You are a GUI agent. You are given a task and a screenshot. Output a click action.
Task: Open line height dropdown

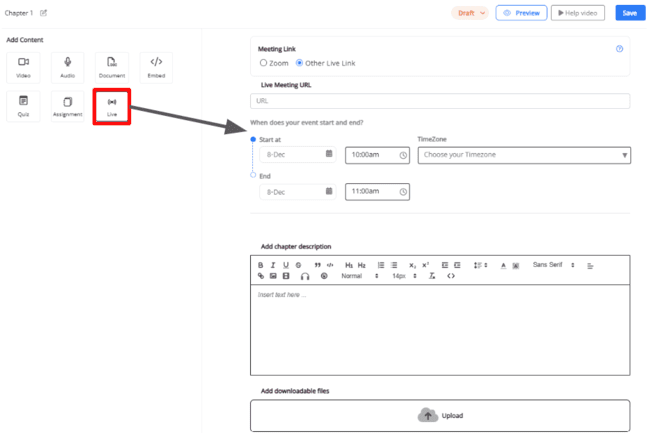[480, 265]
